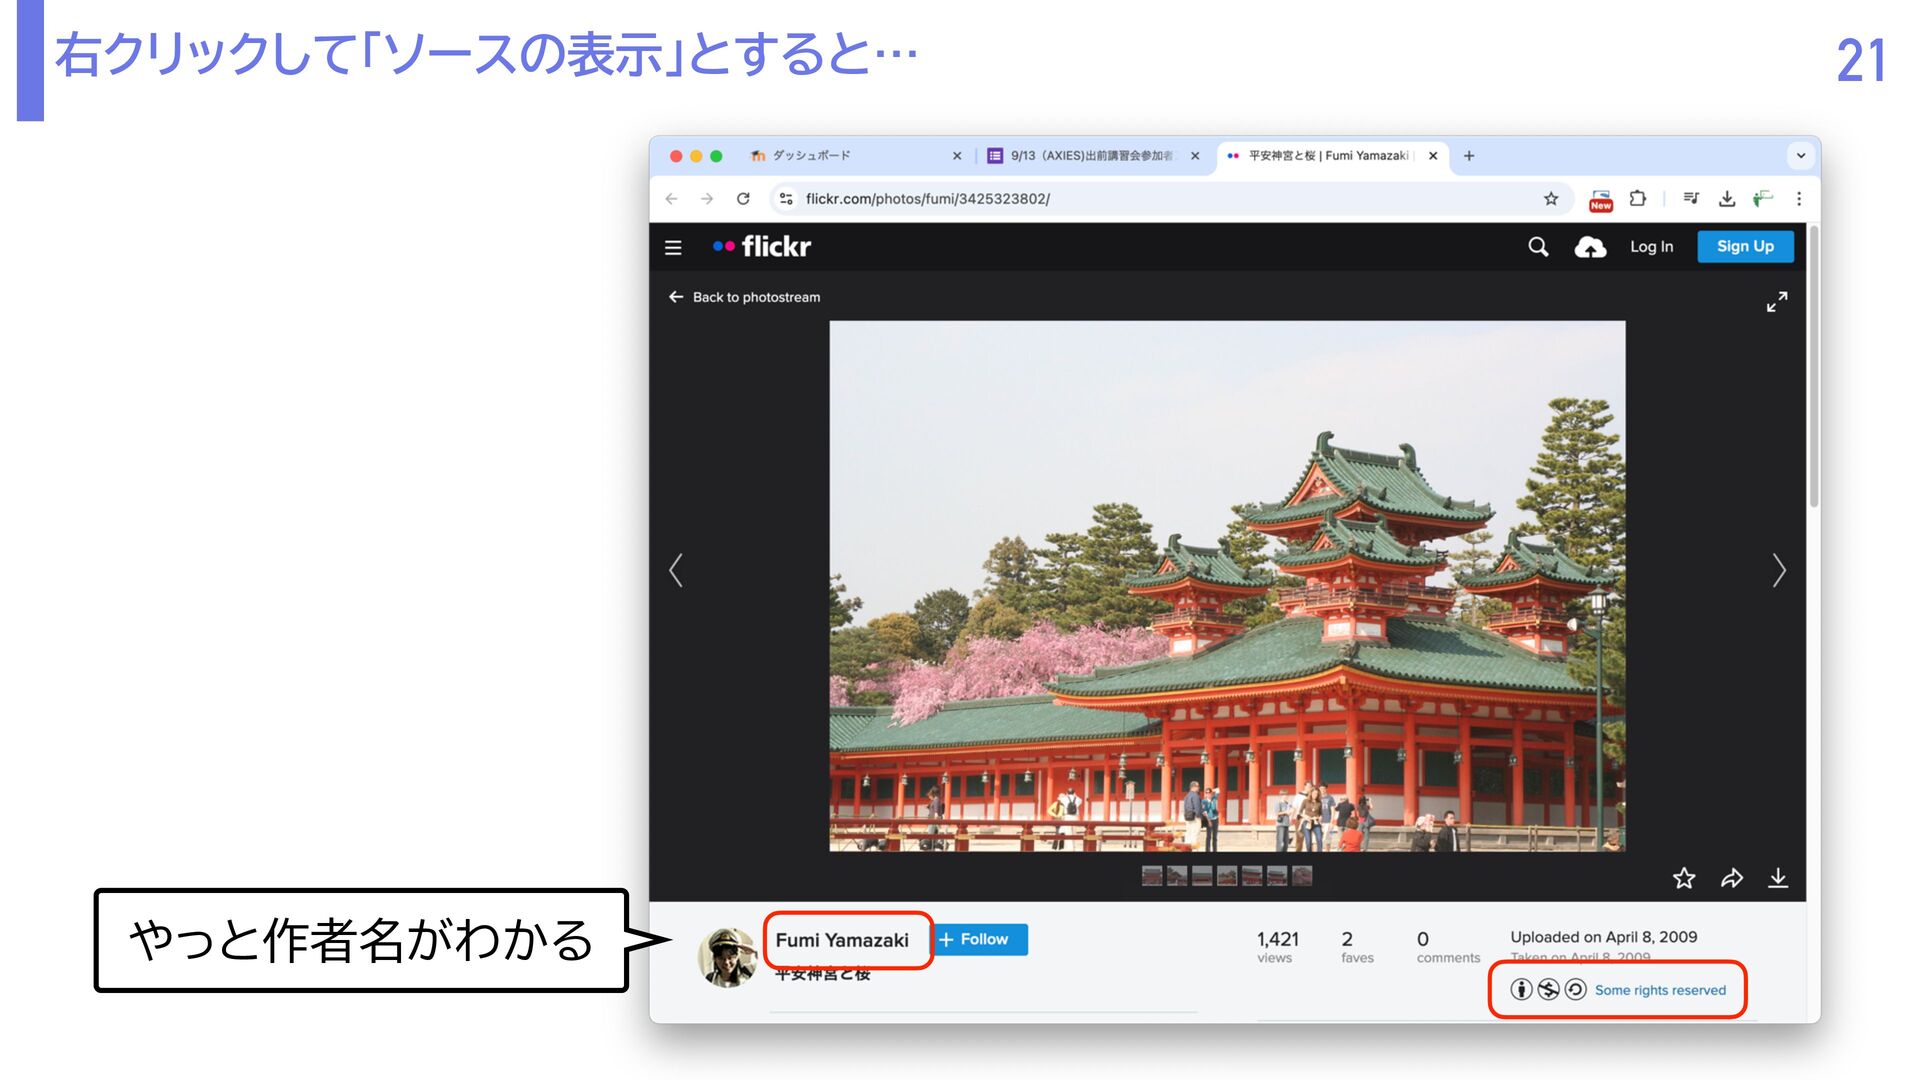Expand the tab search dropdown arrow
The image size is (1920, 1080).
click(x=1800, y=156)
